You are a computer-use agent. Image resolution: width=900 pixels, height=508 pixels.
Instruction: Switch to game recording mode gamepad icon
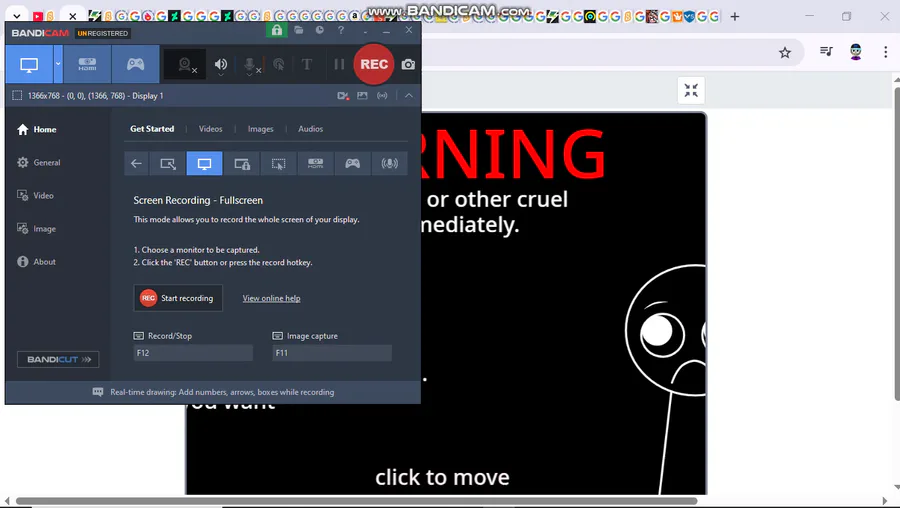(135, 64)
